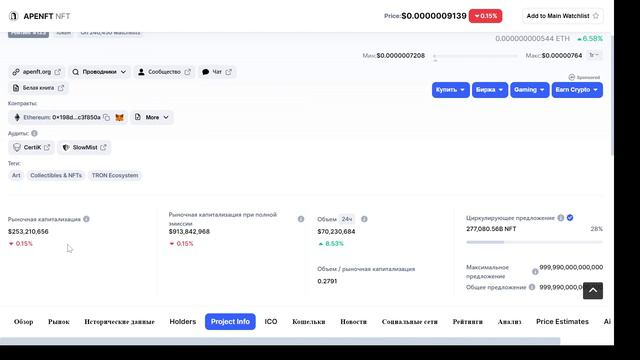Click the Белая книга document icon
Viewport: 640px width, 360px height.
click(16, 88)
